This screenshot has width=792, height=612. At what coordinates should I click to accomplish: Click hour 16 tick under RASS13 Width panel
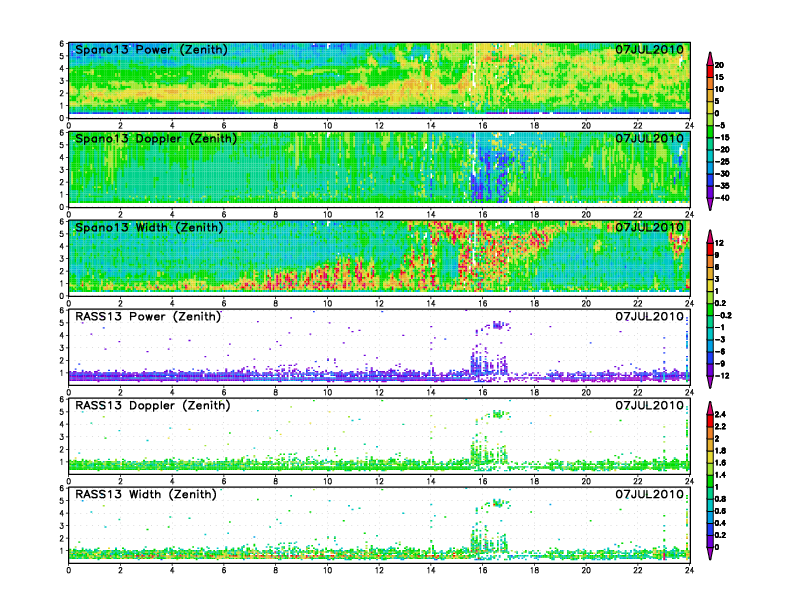tap(483, 570)
